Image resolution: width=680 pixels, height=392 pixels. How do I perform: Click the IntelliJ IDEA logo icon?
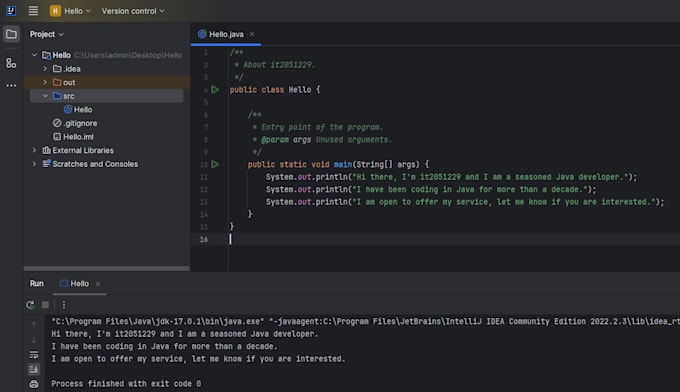point(11,10)
